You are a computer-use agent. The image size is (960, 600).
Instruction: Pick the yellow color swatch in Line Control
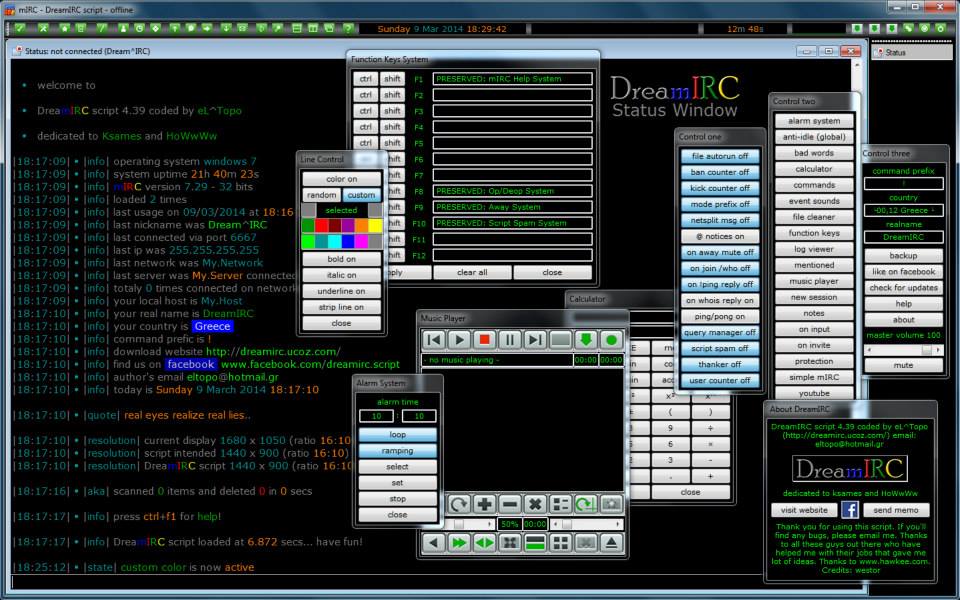click(375, 226)
